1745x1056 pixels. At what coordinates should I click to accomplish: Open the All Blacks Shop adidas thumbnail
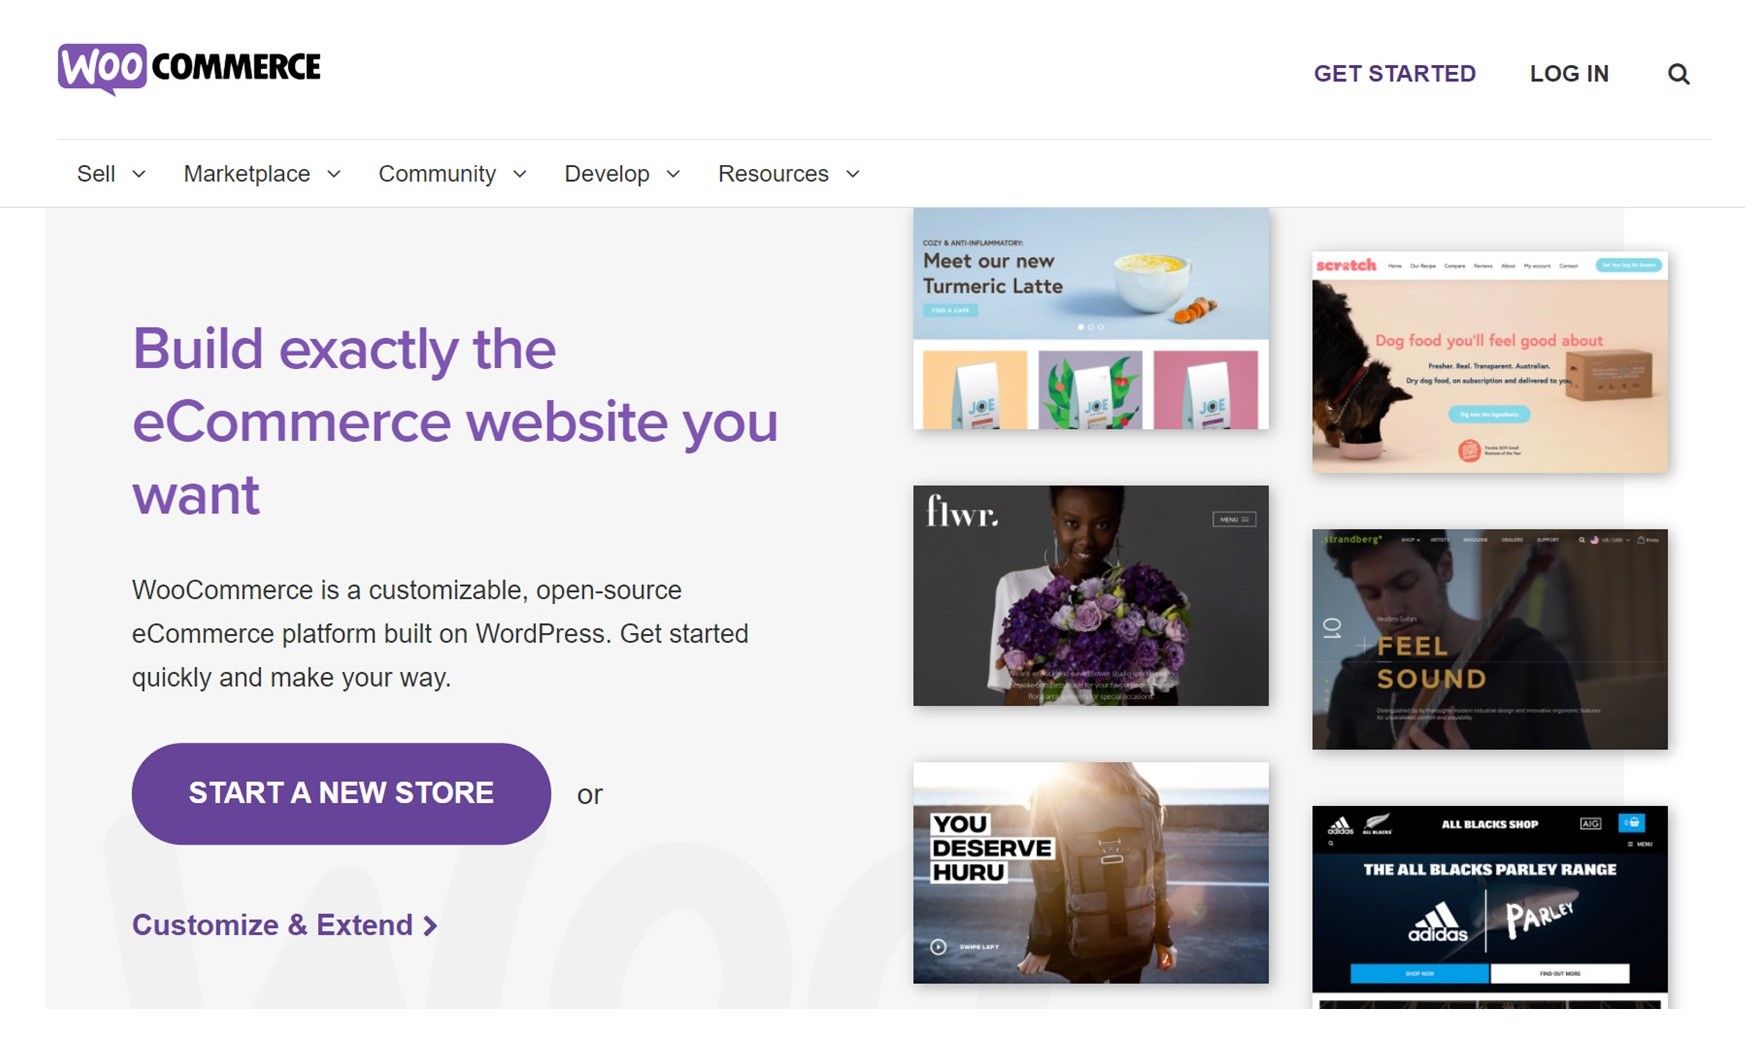click(x=1489, y=907)
